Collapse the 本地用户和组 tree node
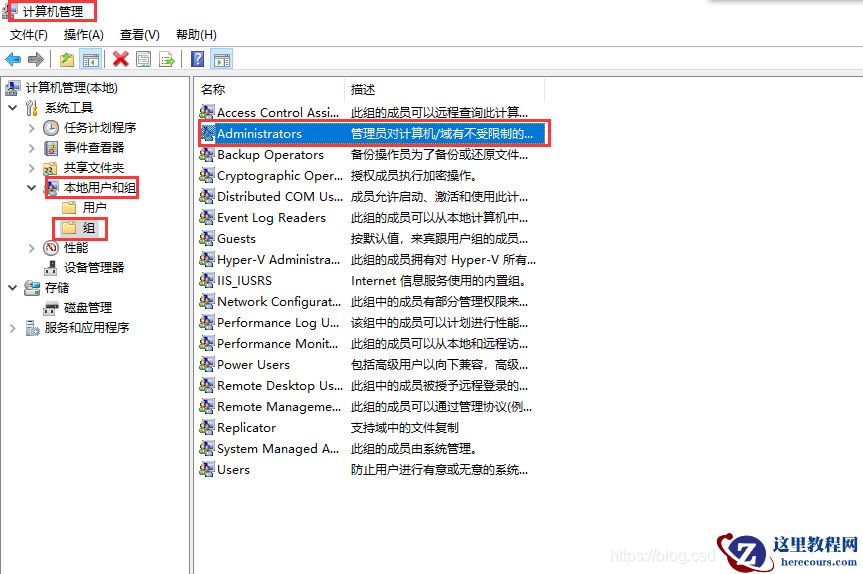The image size is (863, 574). point(31,188)
